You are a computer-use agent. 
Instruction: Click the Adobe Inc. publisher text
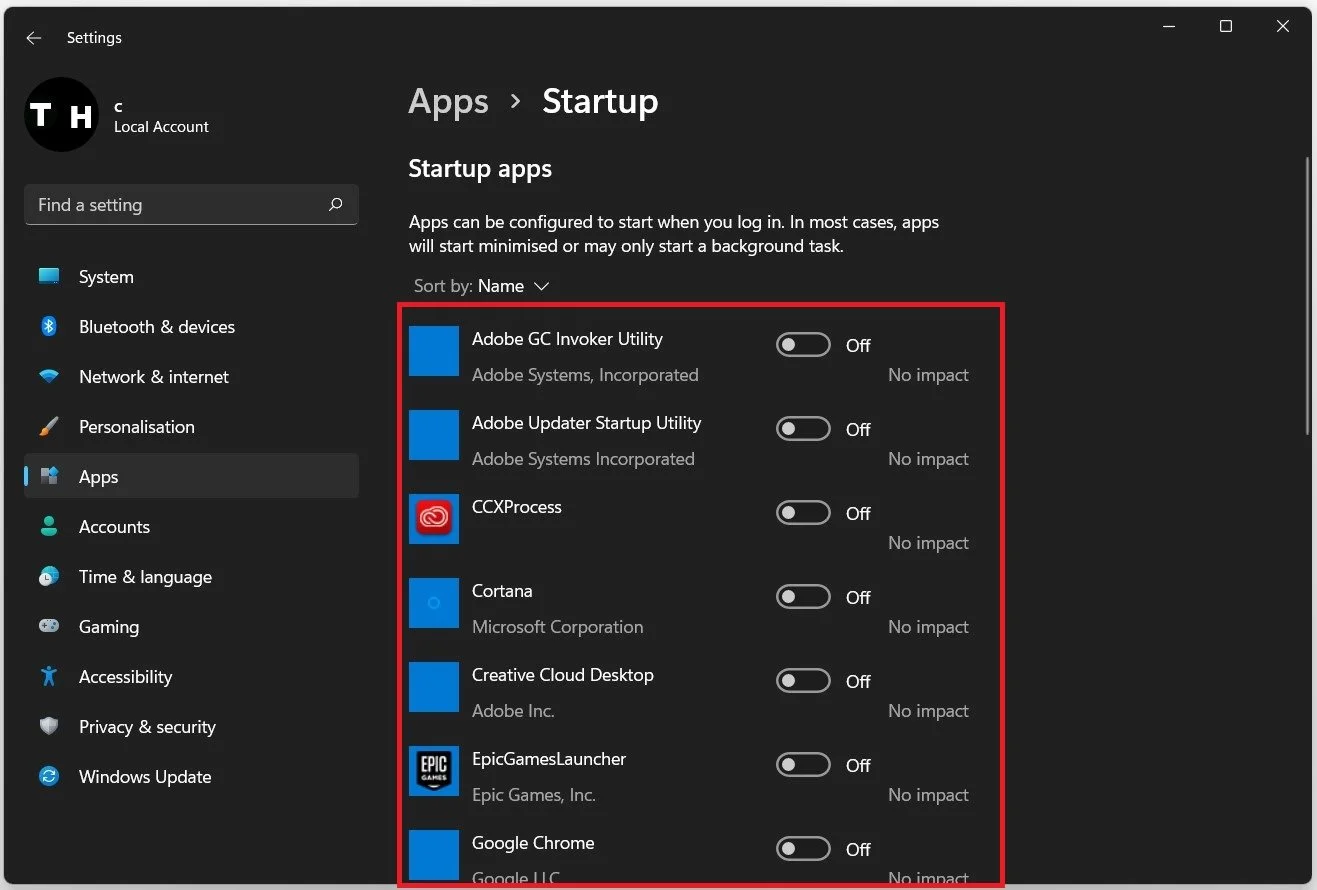[513, 711]
